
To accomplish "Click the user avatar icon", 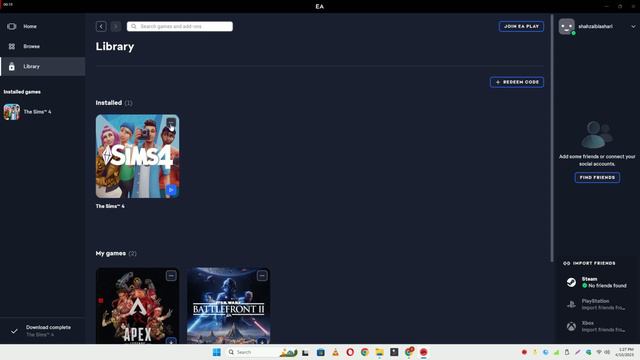I will coord(567,27).
